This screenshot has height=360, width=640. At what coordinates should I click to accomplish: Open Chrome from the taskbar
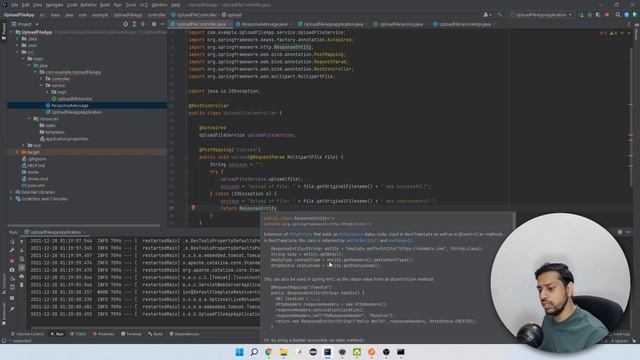[269, 352]
